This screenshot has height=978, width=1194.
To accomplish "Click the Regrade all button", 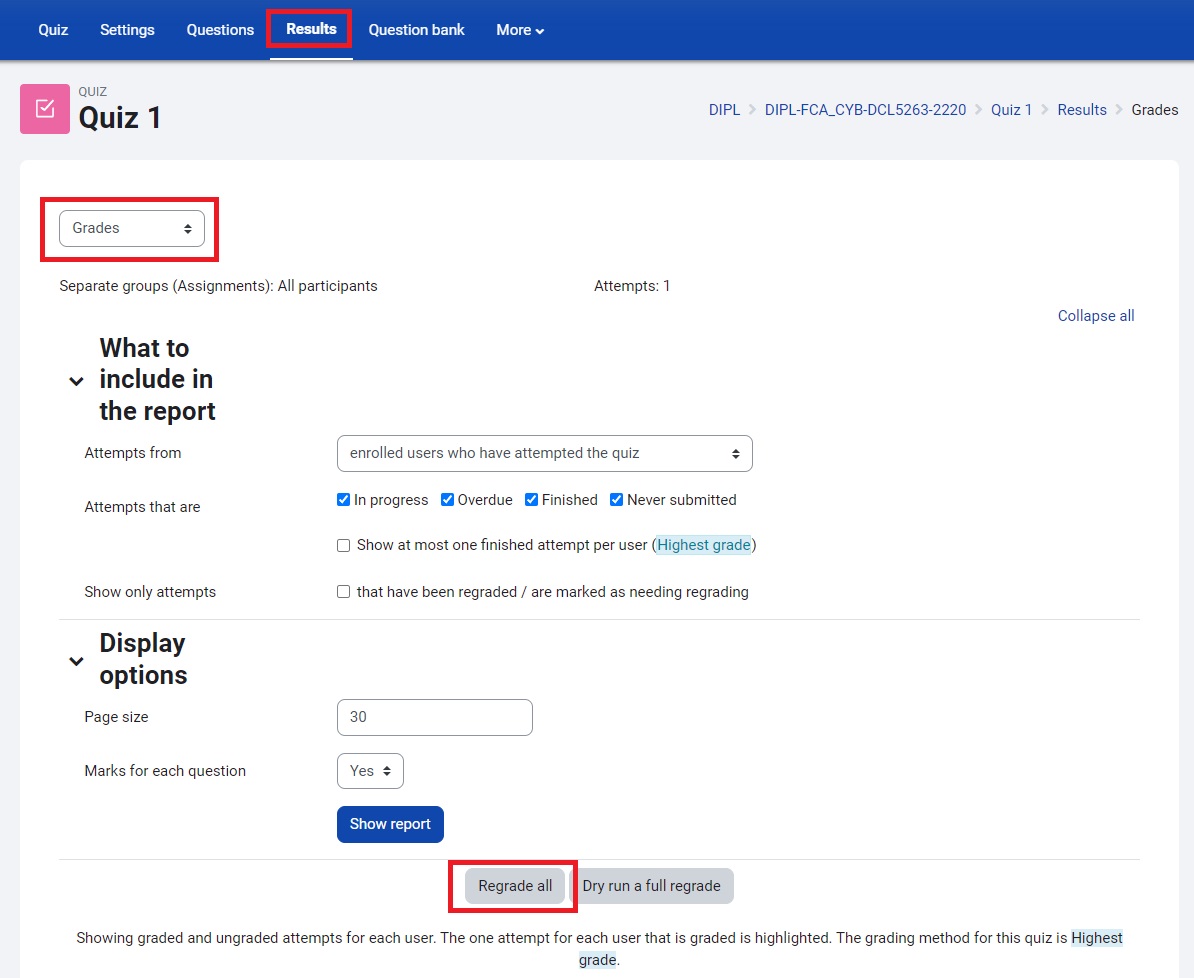I will pyautogui.click(x=515, y=886).
